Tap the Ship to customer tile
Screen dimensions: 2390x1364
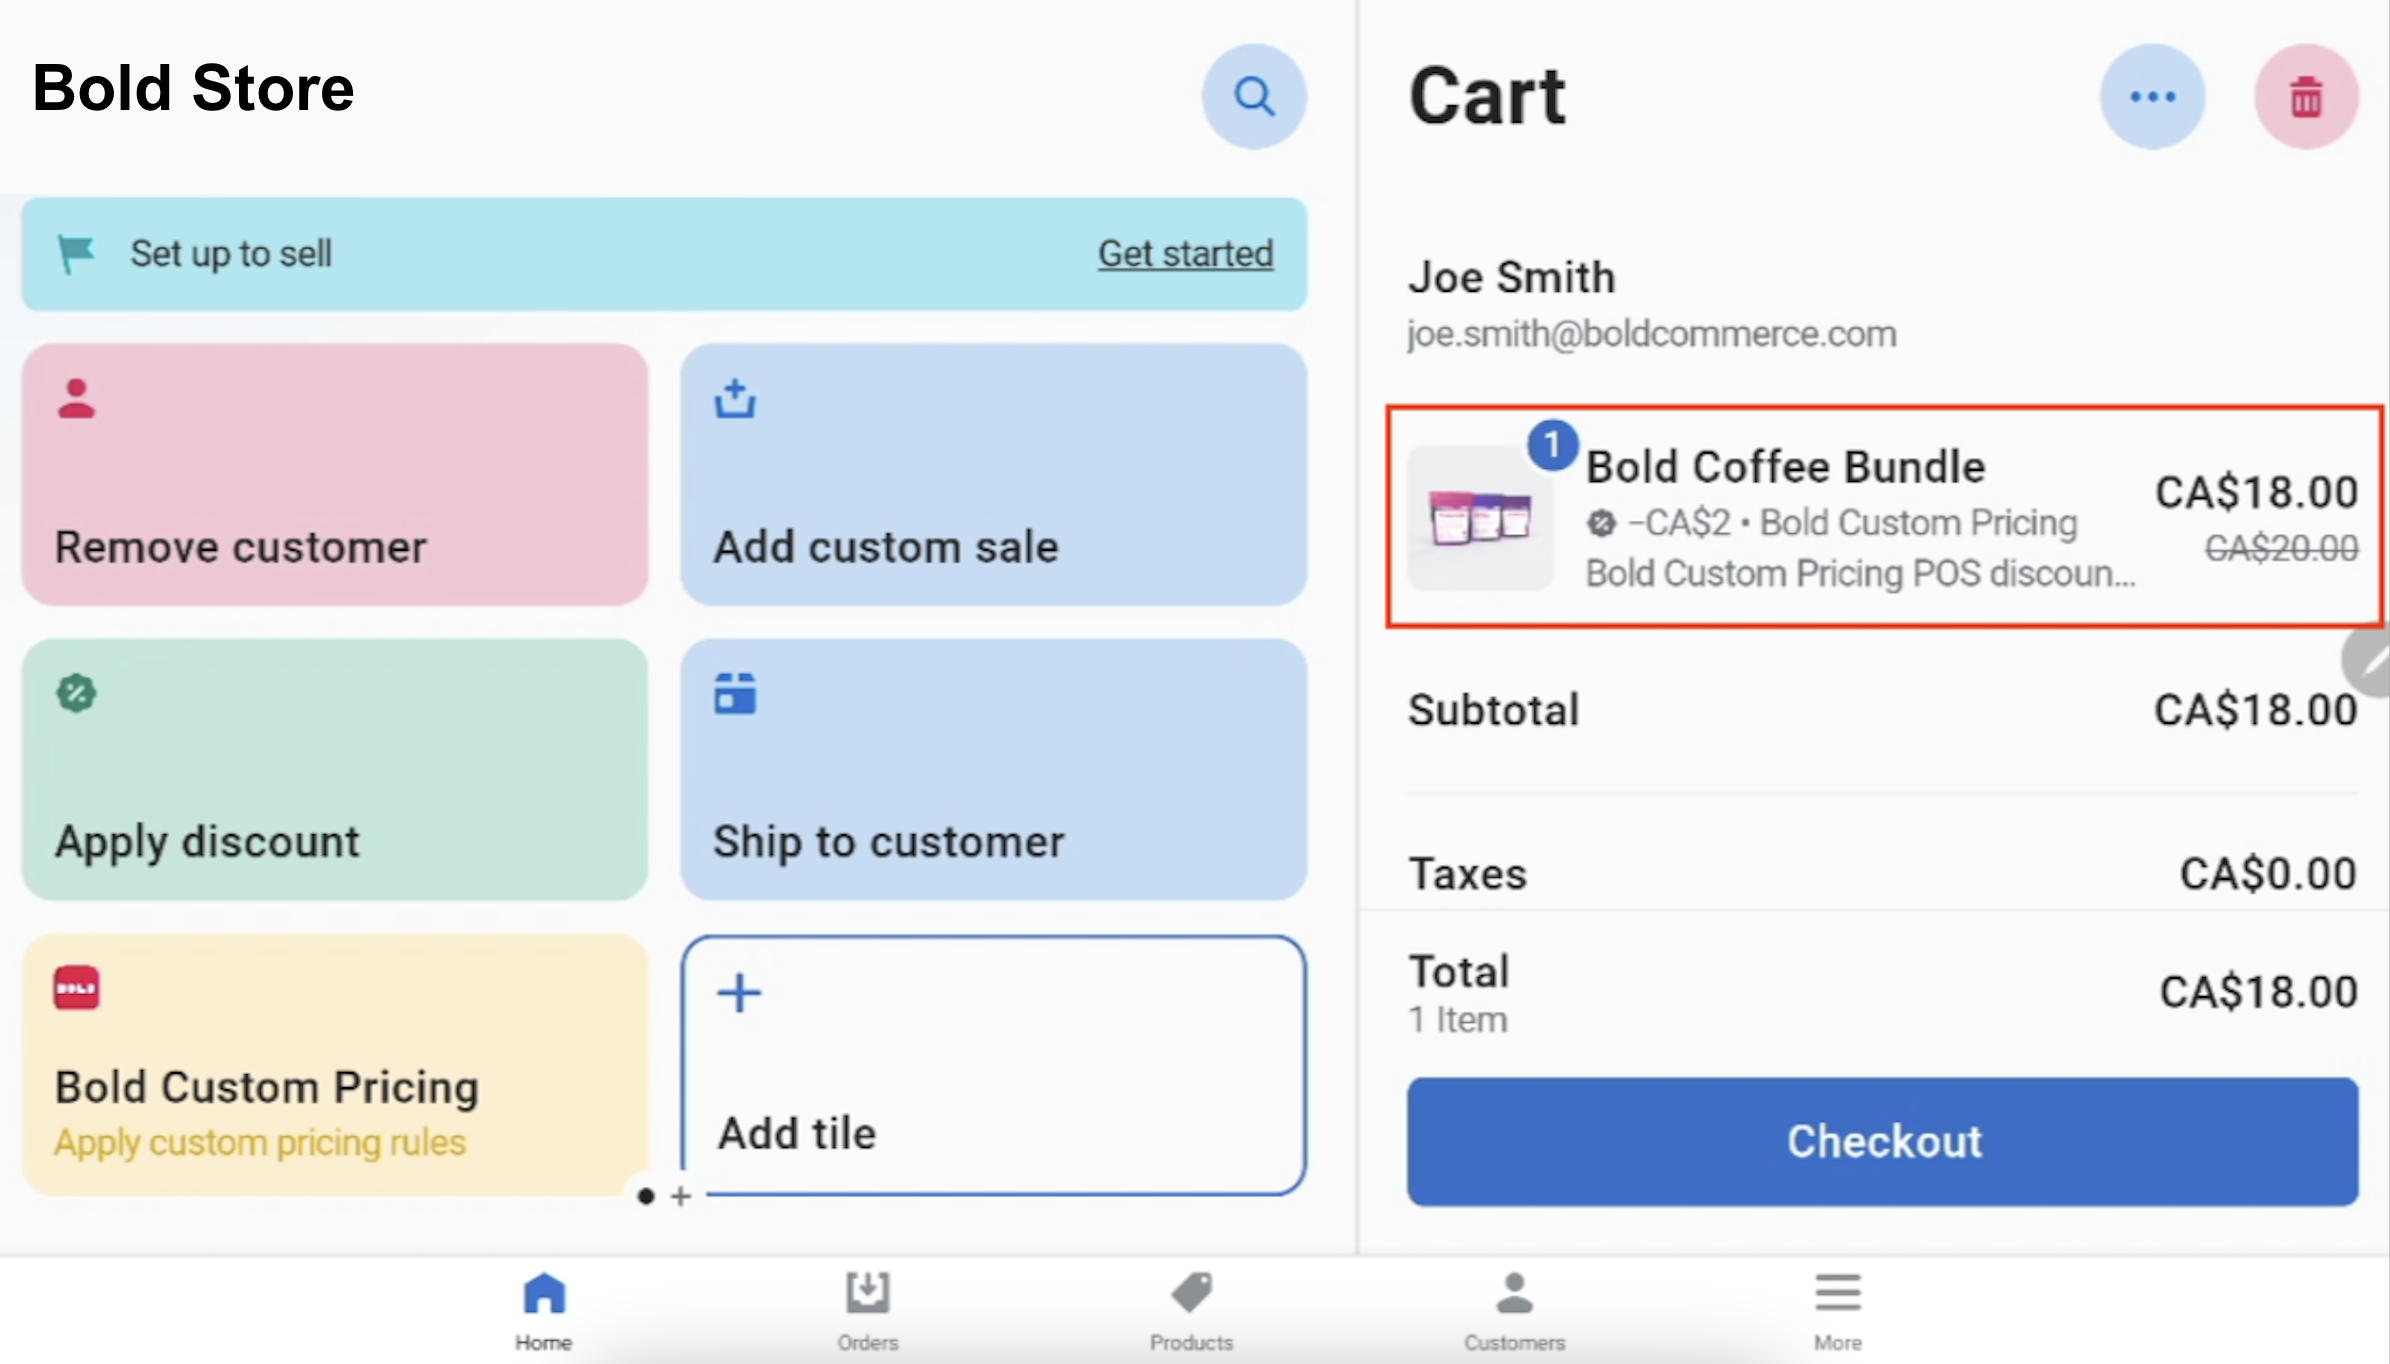pos(994,770)
